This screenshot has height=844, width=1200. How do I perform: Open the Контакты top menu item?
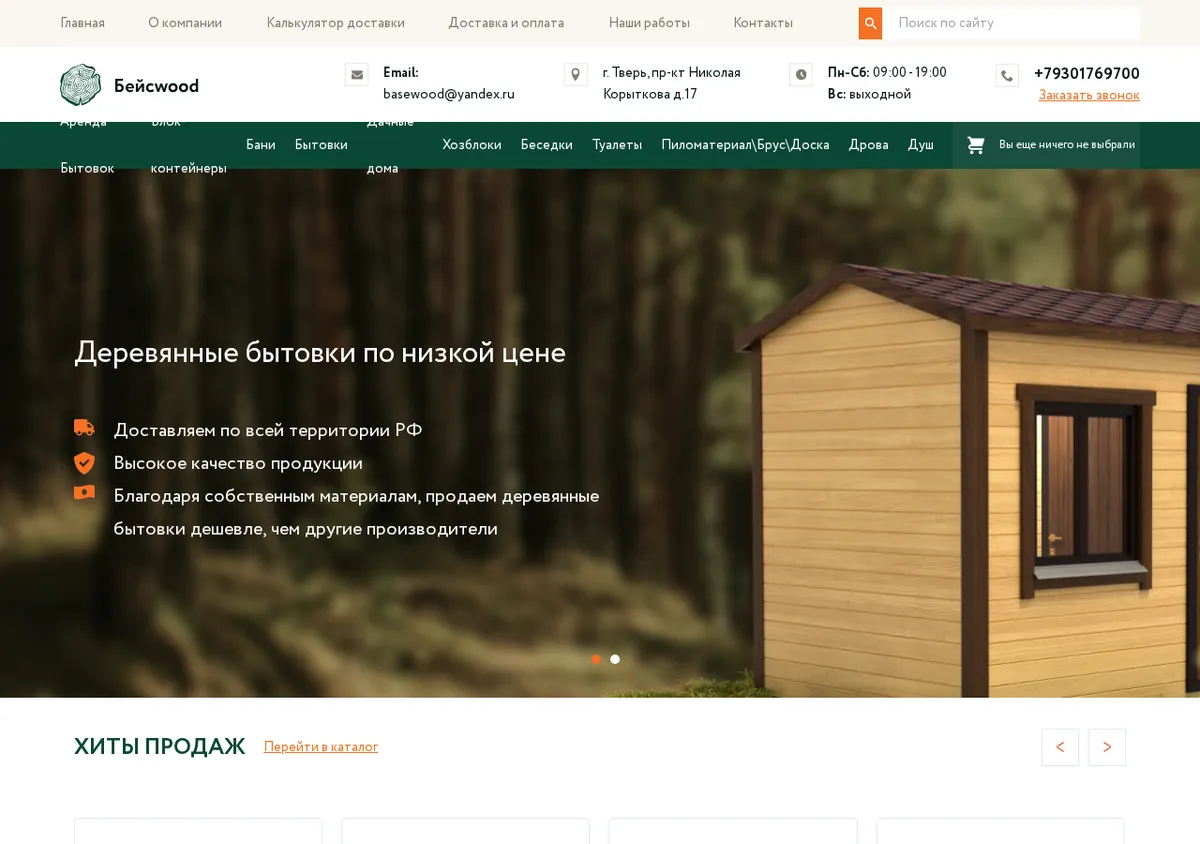click(x=763, y=23)
